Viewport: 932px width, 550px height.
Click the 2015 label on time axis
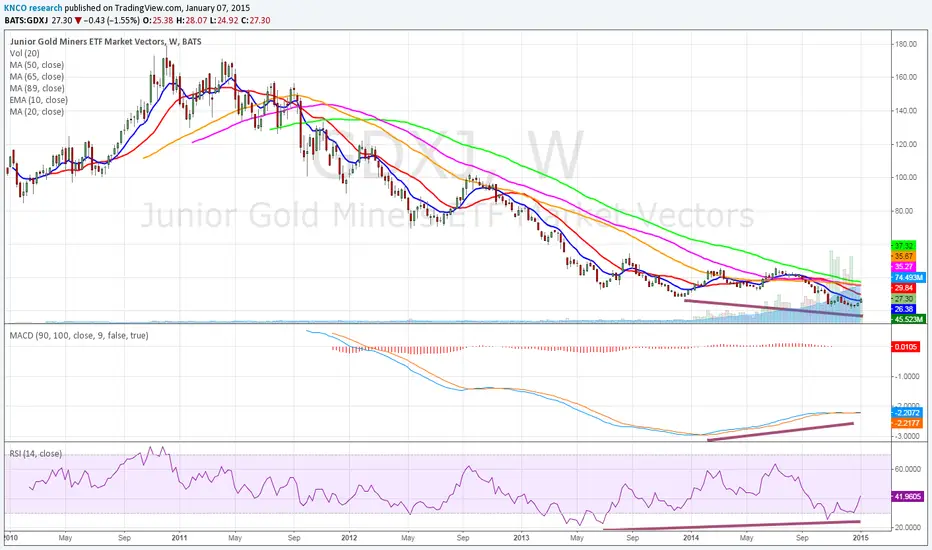[861, 538]
